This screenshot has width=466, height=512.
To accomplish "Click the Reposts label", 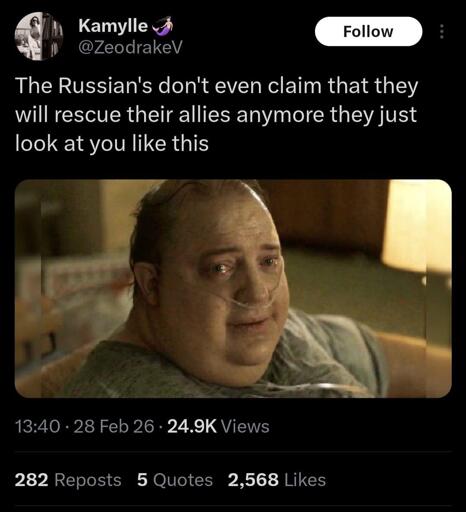I will click(88, 480).
